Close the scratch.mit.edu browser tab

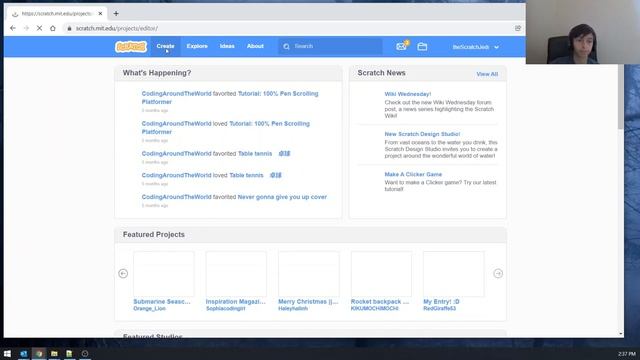[100, 13]
